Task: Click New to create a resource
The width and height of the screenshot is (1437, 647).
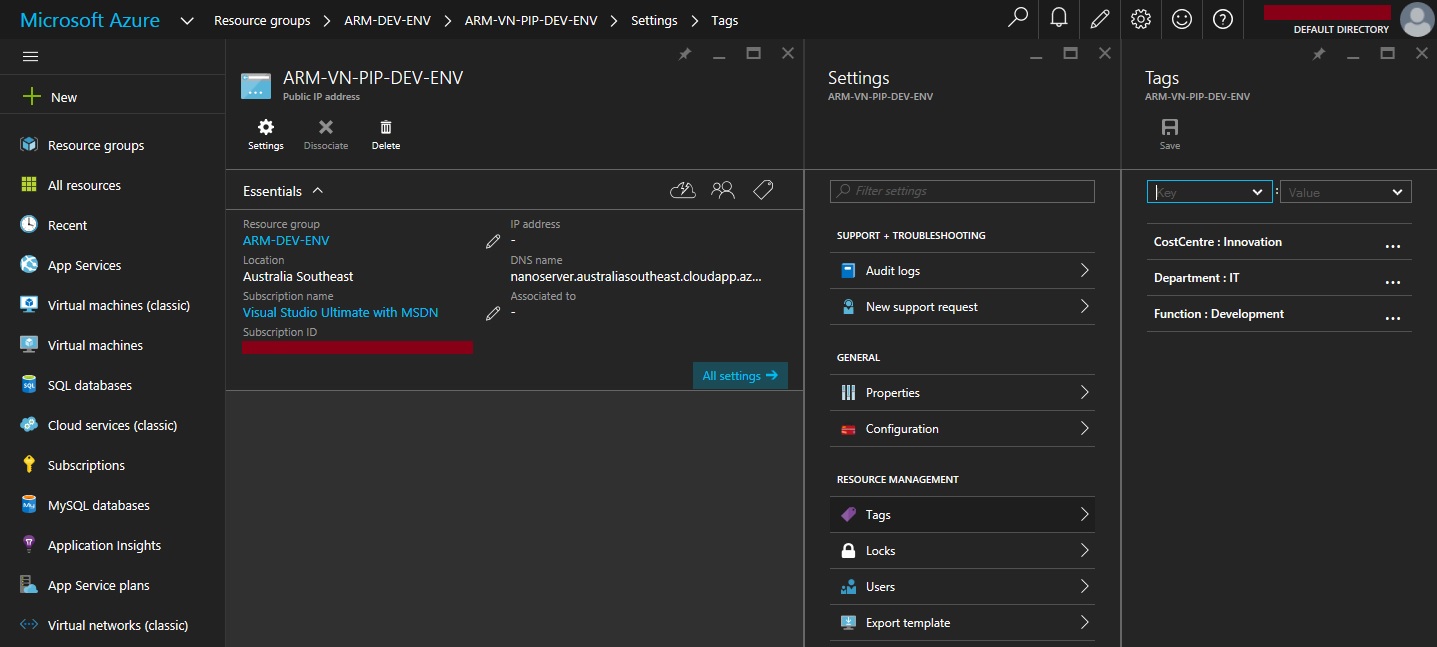Action: pos(50,97)
